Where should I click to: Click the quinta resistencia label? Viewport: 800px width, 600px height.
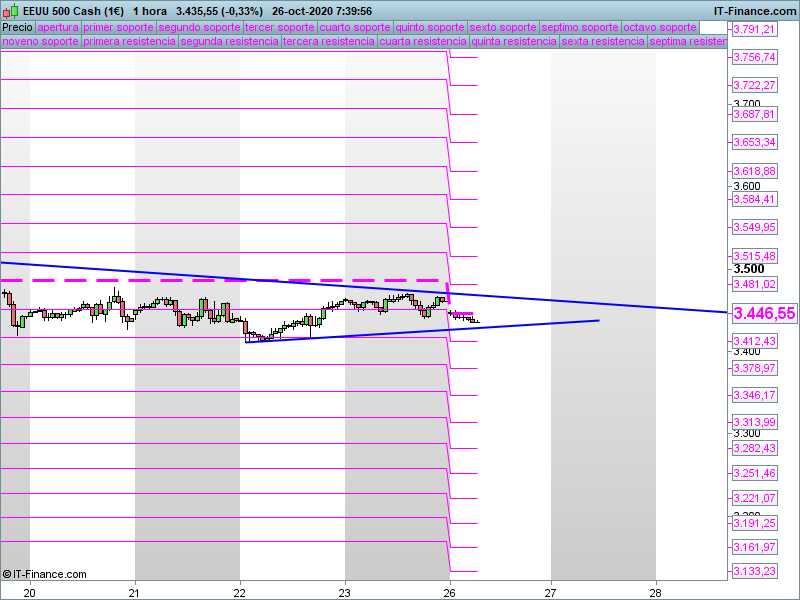pyautogui.click(x=514, y=42)
